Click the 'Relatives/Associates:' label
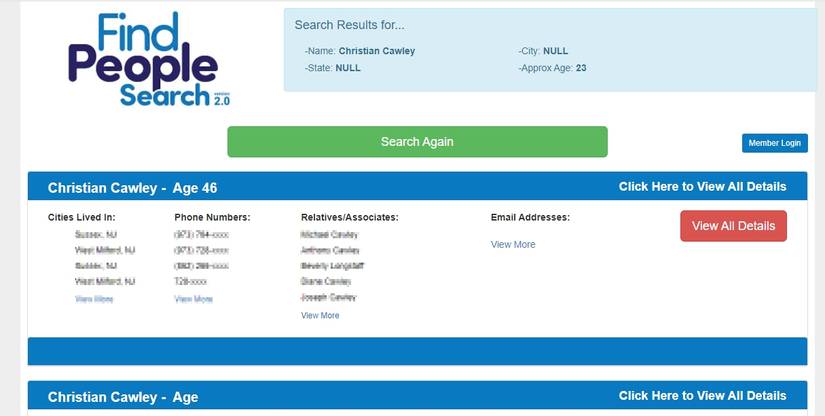This screenshot has width=825, height=416. point(350,217)
